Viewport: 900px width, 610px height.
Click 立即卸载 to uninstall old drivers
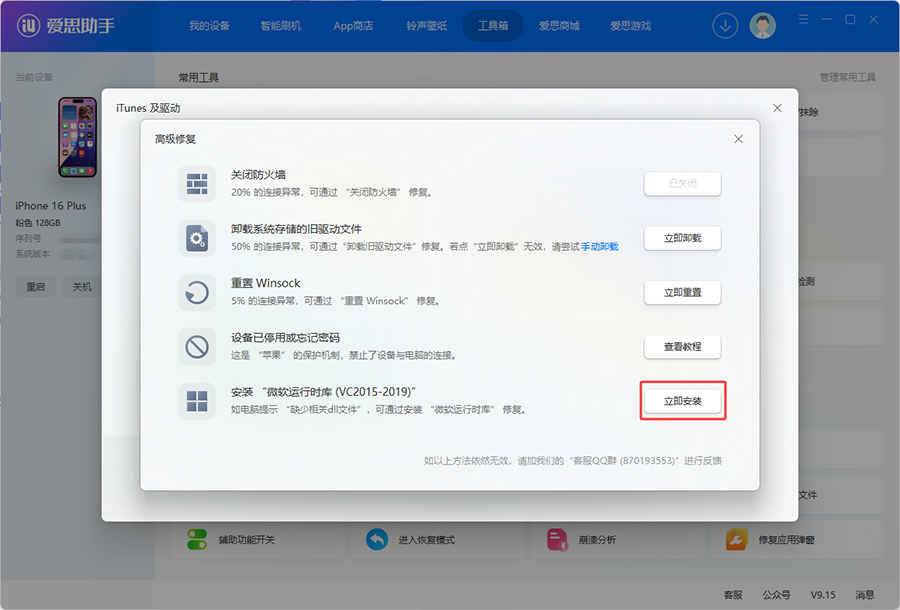click(x=682, y=238)
